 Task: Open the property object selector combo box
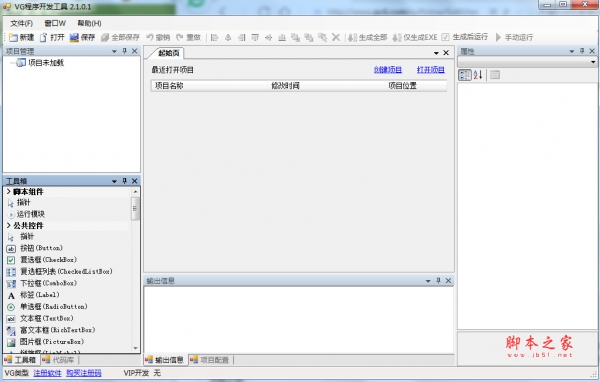coord(527,62)
